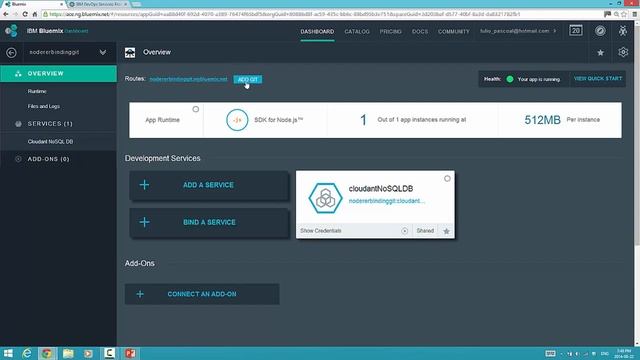Viewport: 640px width, 360px height.
Task: Open the cloudantNoSQLDB service options circle
Action: click(447, 179)
